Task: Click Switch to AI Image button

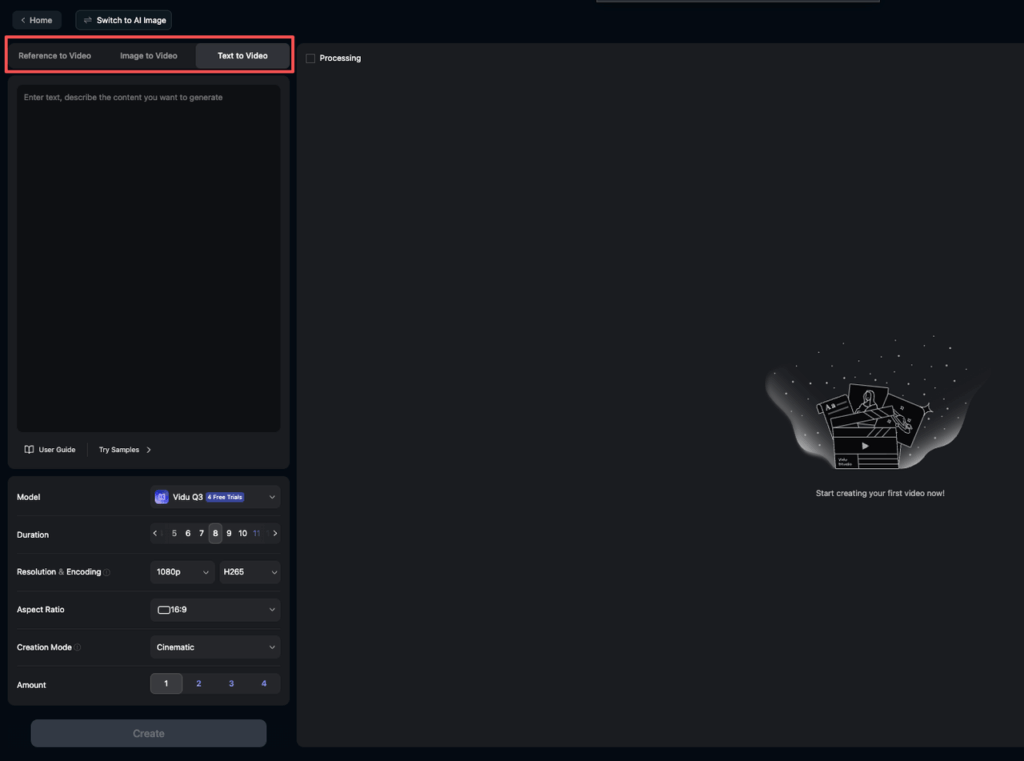Action: click(x=123, y=20)
